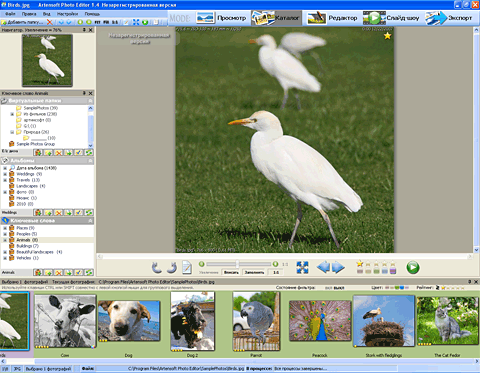Open the Parrot thumbnail

point(256,322)
